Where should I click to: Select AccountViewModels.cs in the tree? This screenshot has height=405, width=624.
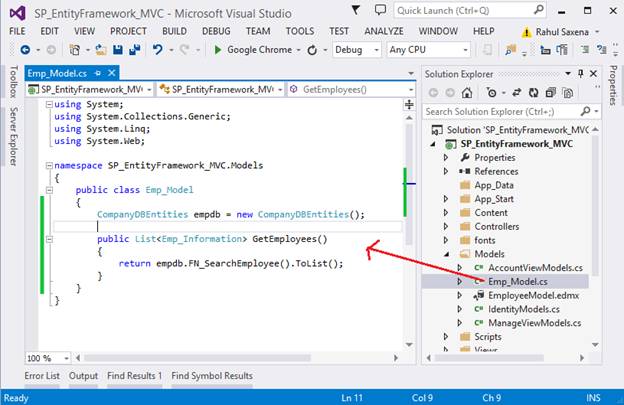pos(535,268)
